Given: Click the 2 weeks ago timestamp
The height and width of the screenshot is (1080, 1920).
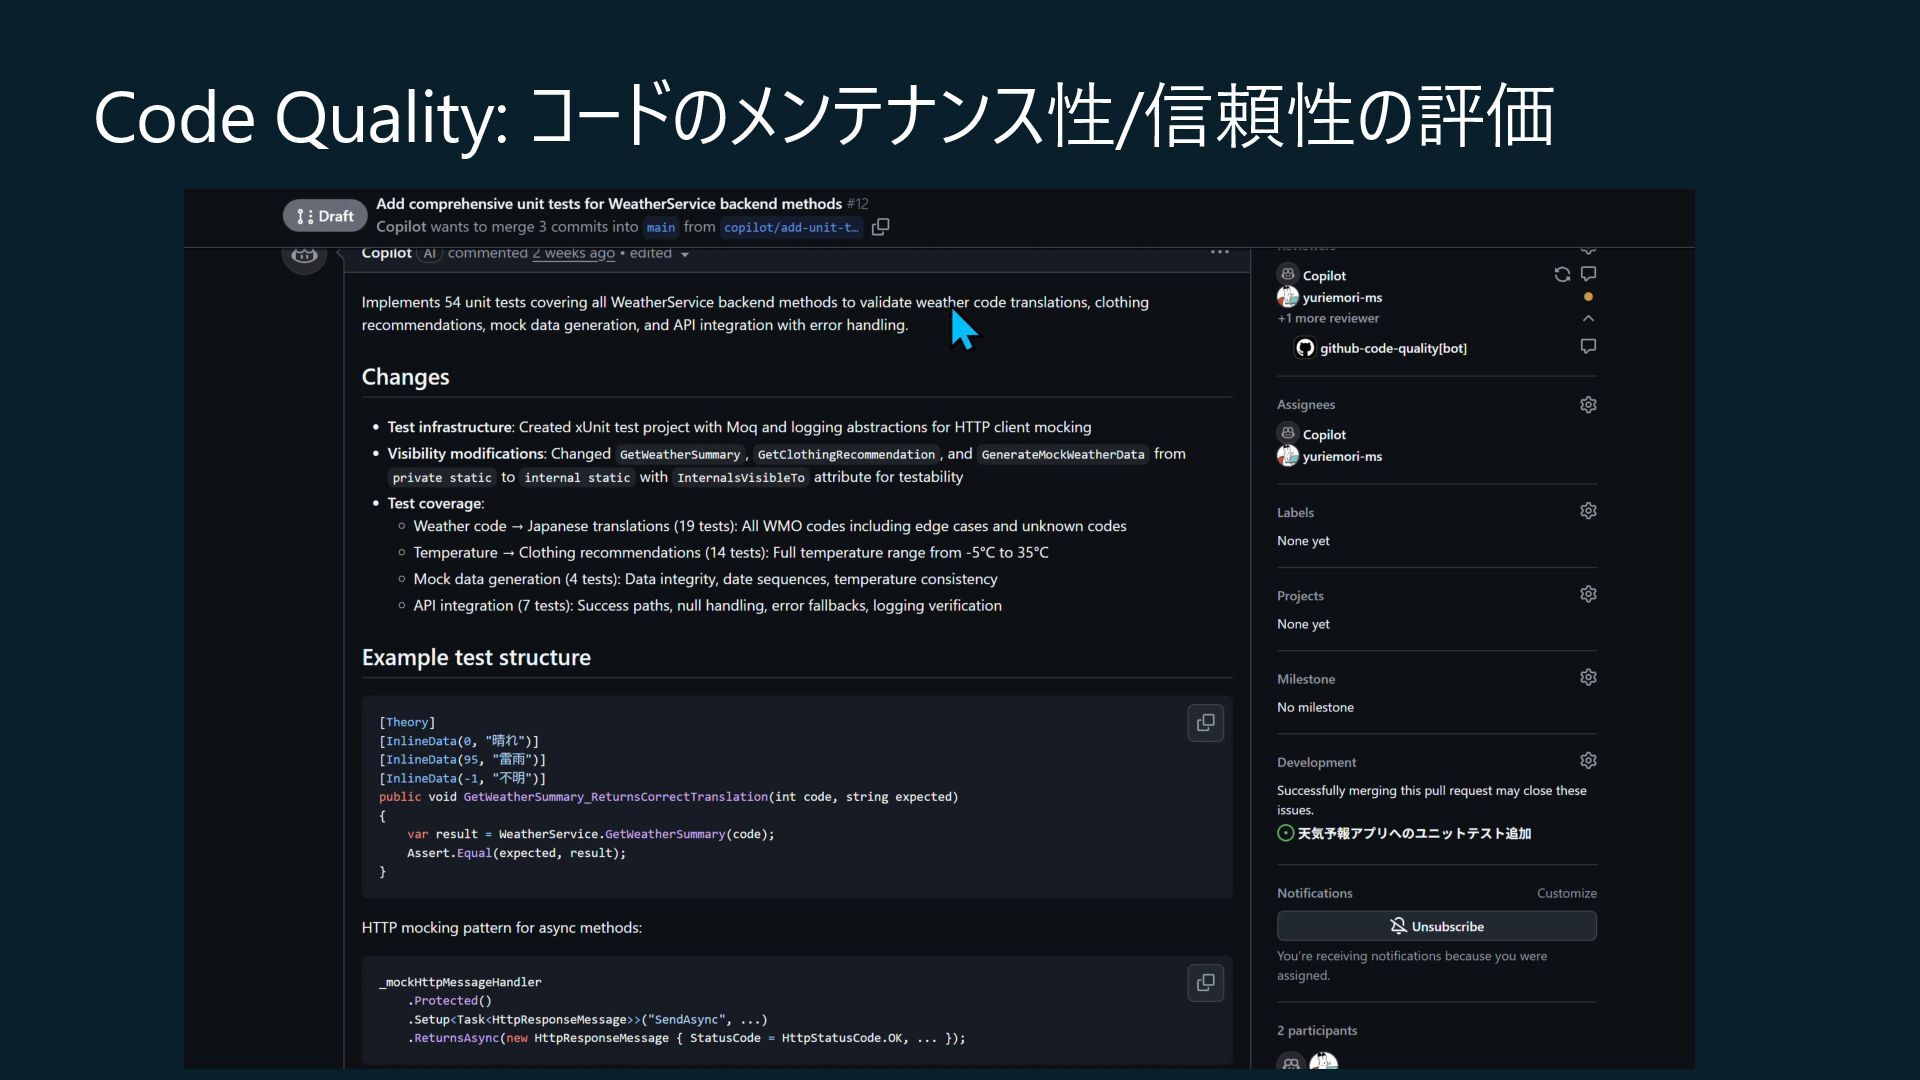Looking at the screenshot, I should pos(573,254).
